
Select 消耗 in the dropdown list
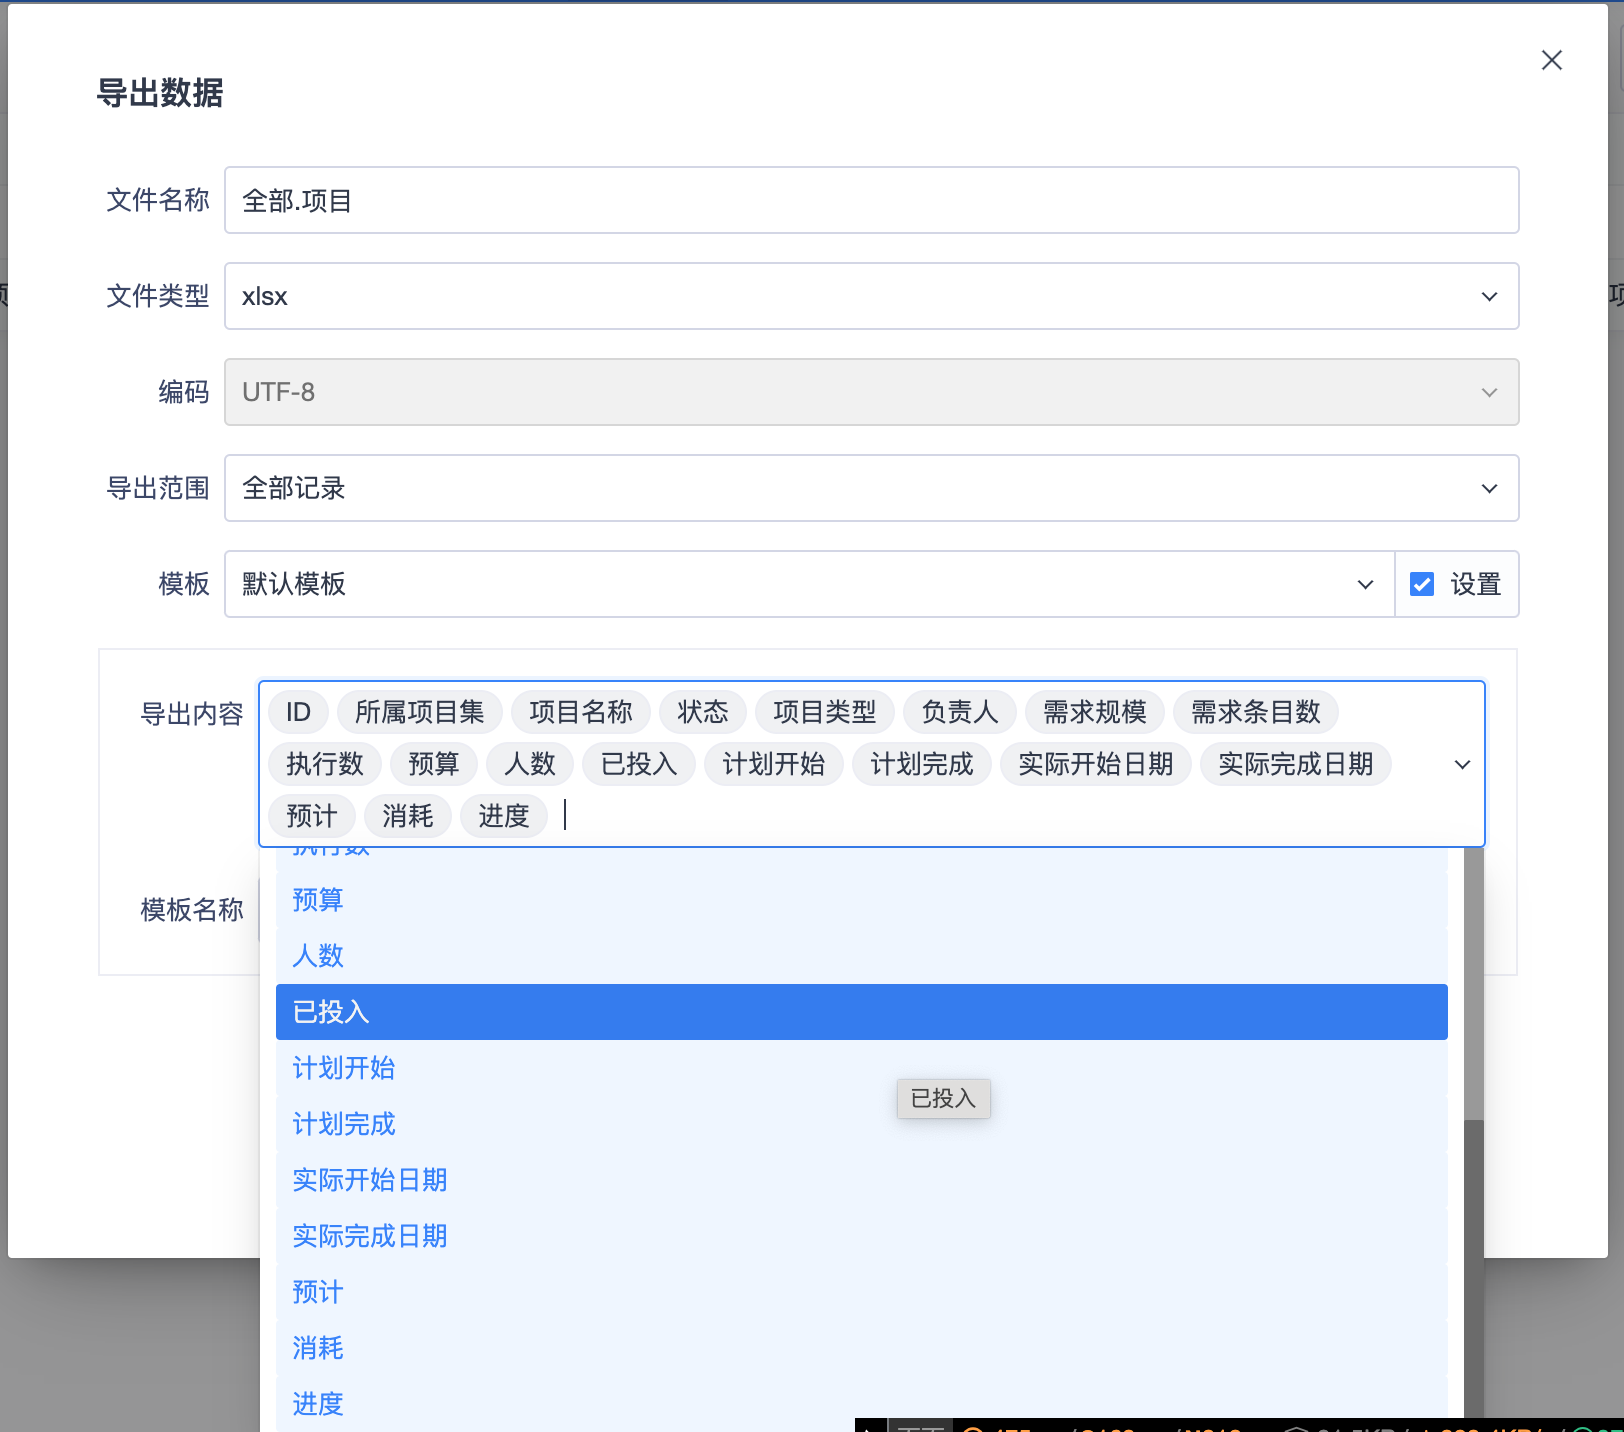861,1348
